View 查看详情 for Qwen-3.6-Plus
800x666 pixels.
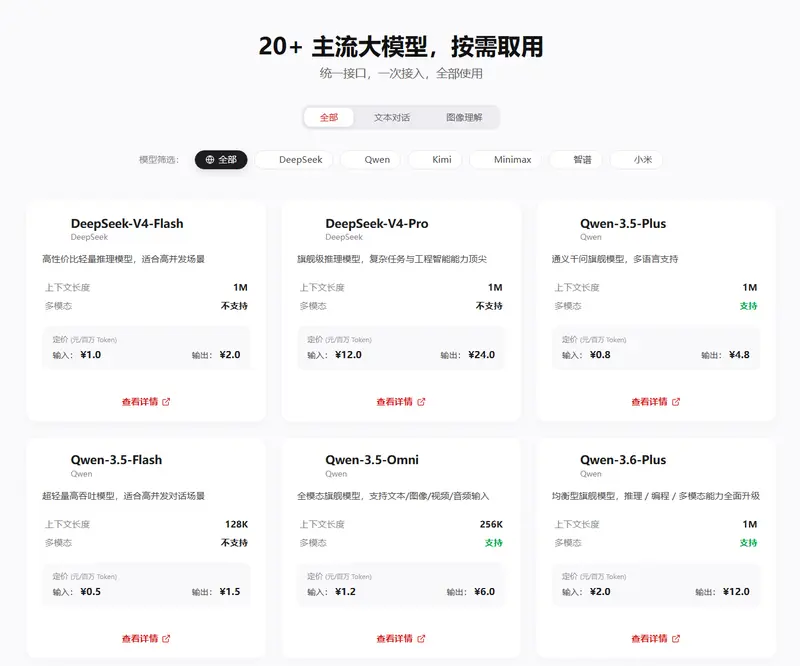[x=656, y=639]
